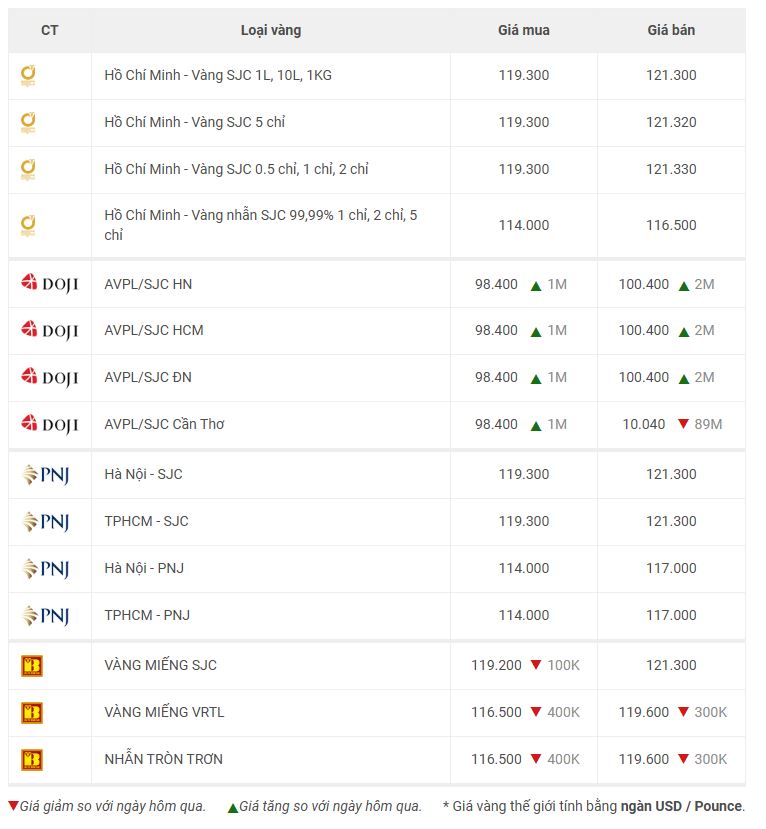
Task: Click logo in VÀNG MIẾNG SJC row
Action: (x=32, y=666)
